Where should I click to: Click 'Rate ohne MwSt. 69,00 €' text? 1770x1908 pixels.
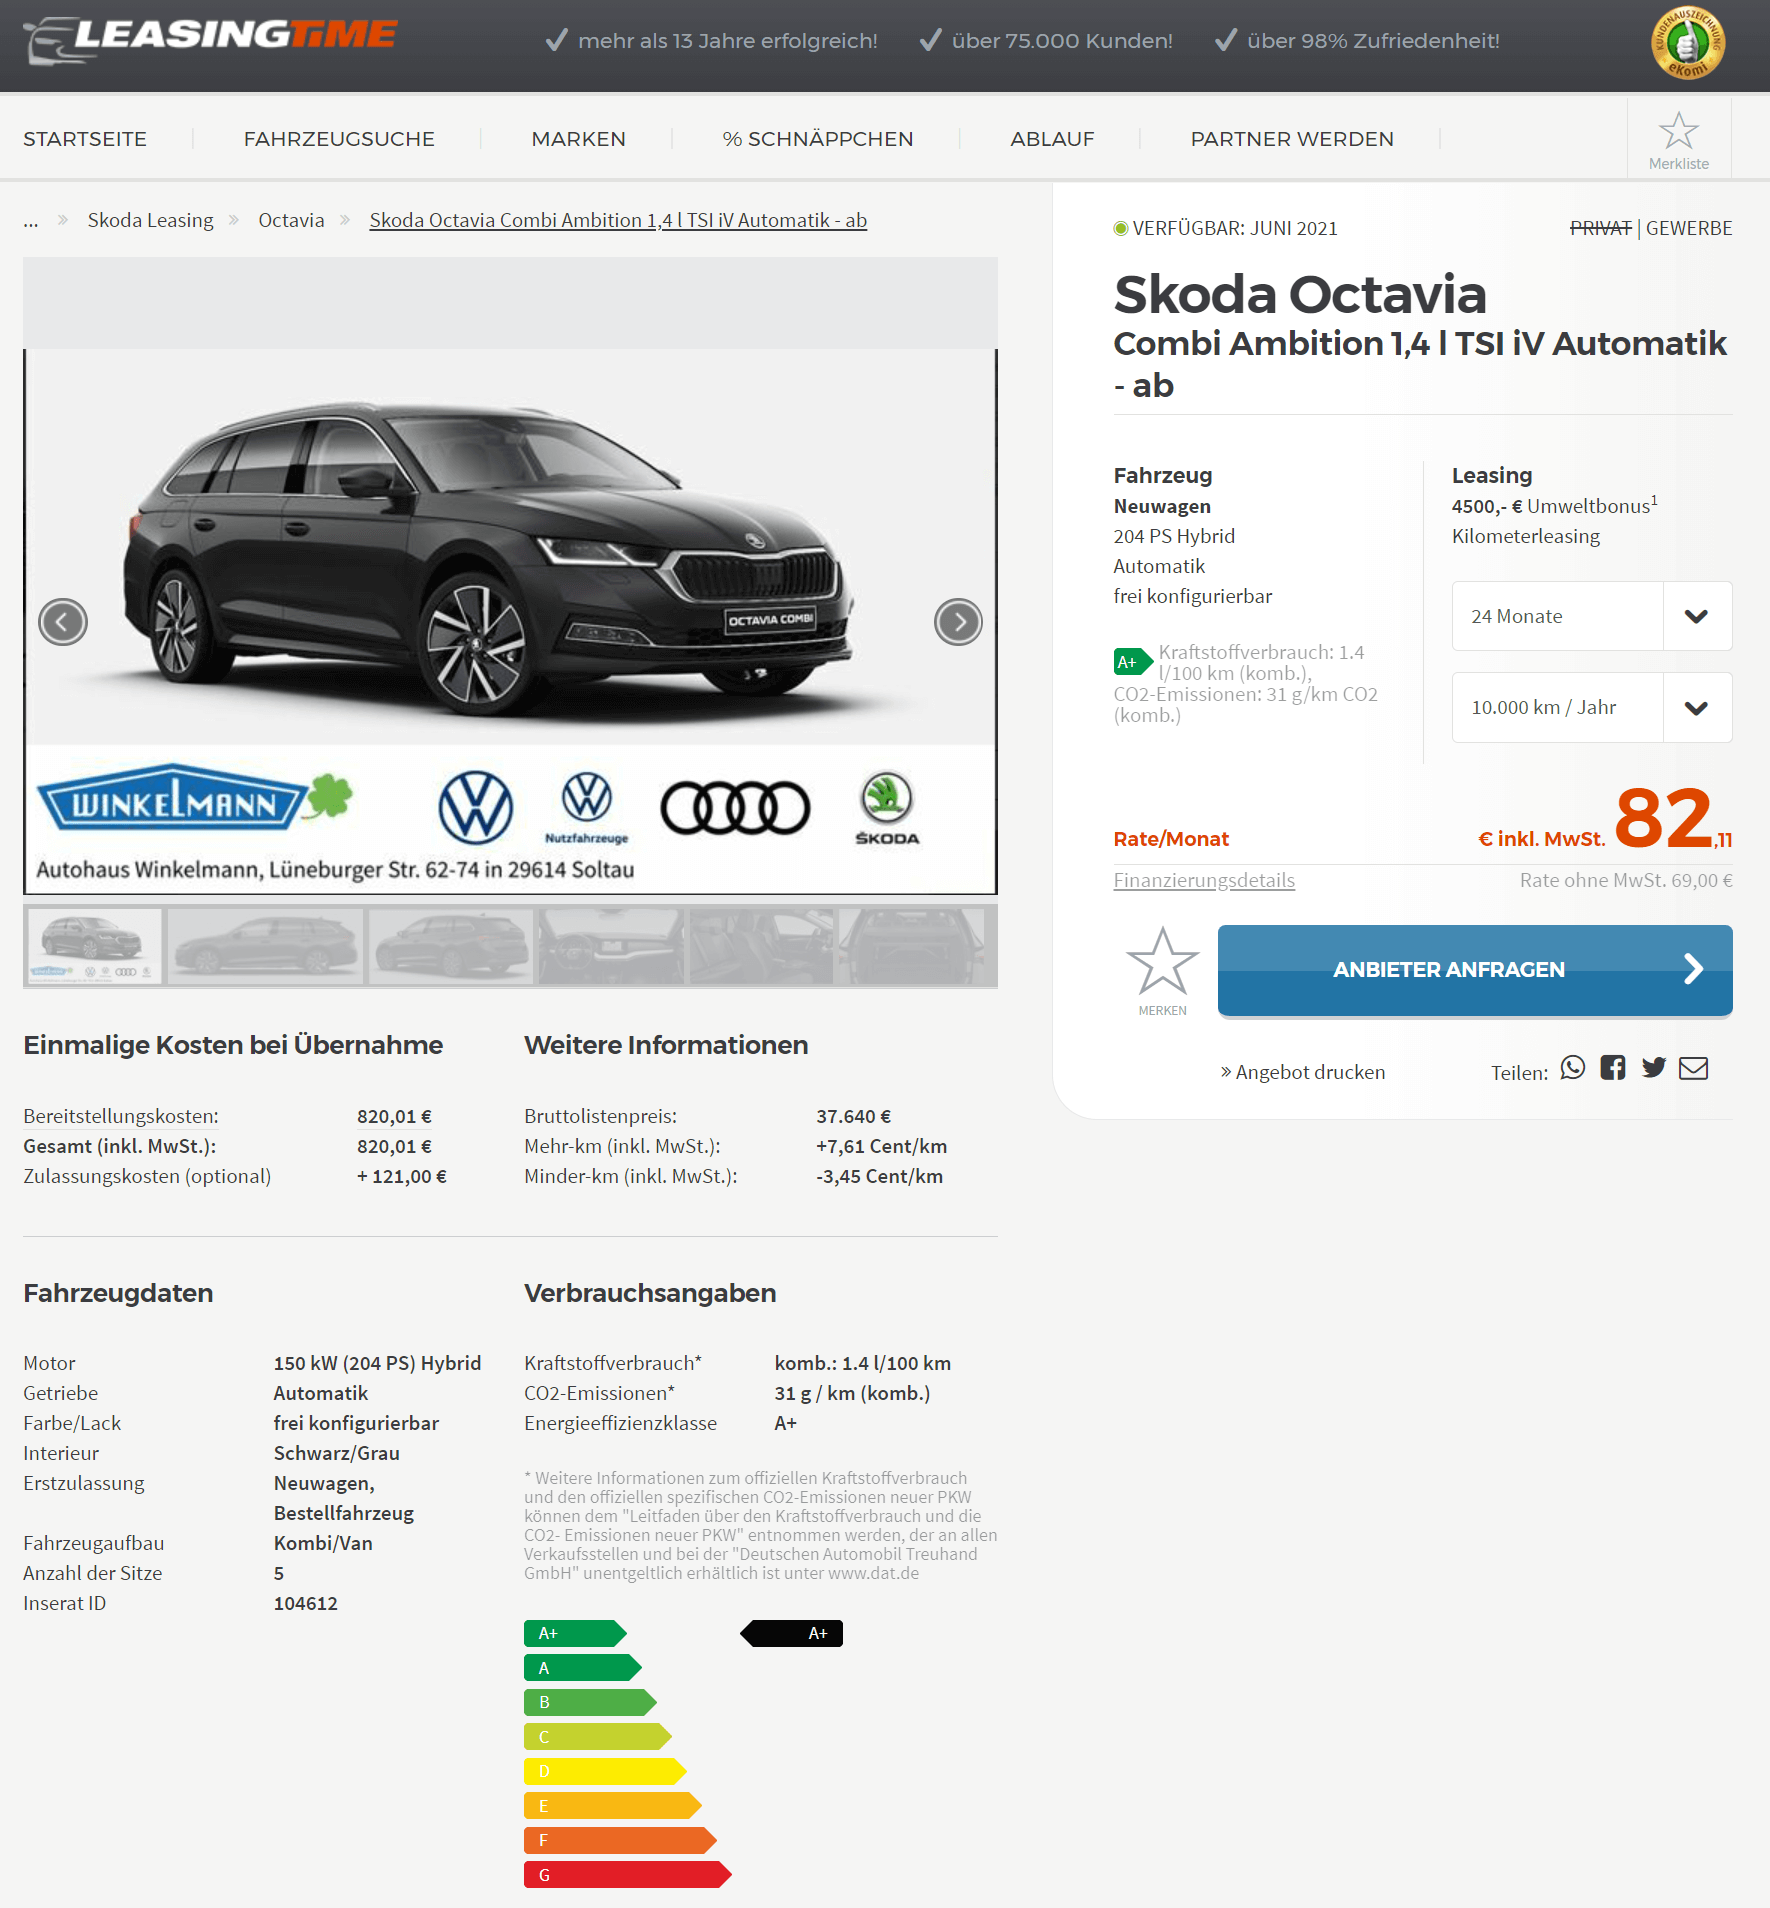pyautogui.click(x=1626, y=880)
